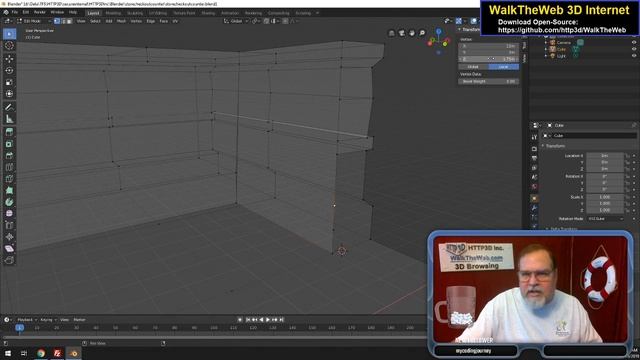Toggle visibility of Light in outliner

[634, 56]
